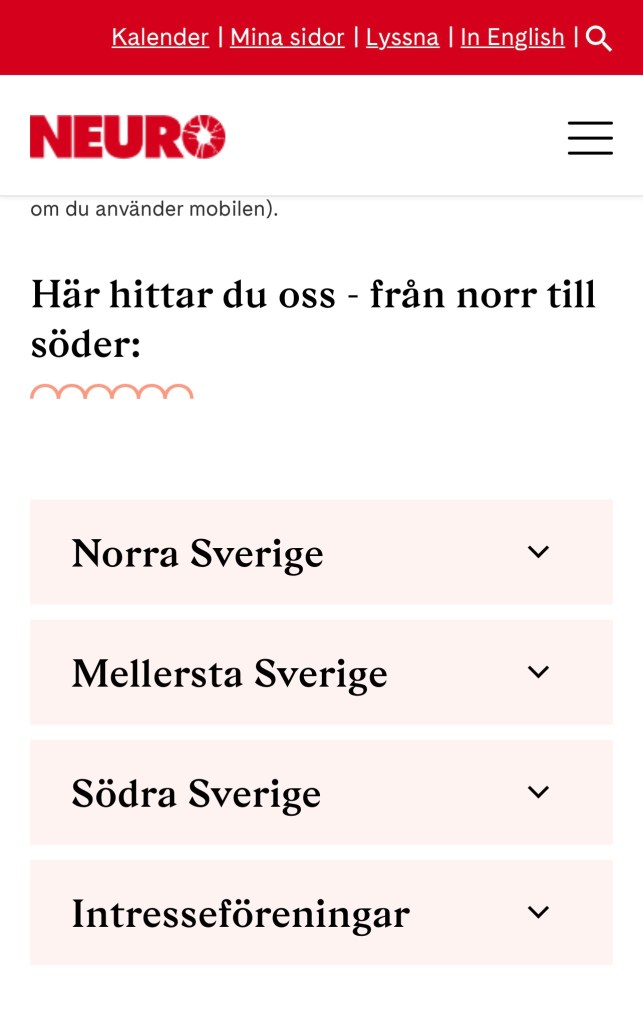The image size is (643, 1024).
Task: Click the Lyssna link
Action: pos(402,38)
